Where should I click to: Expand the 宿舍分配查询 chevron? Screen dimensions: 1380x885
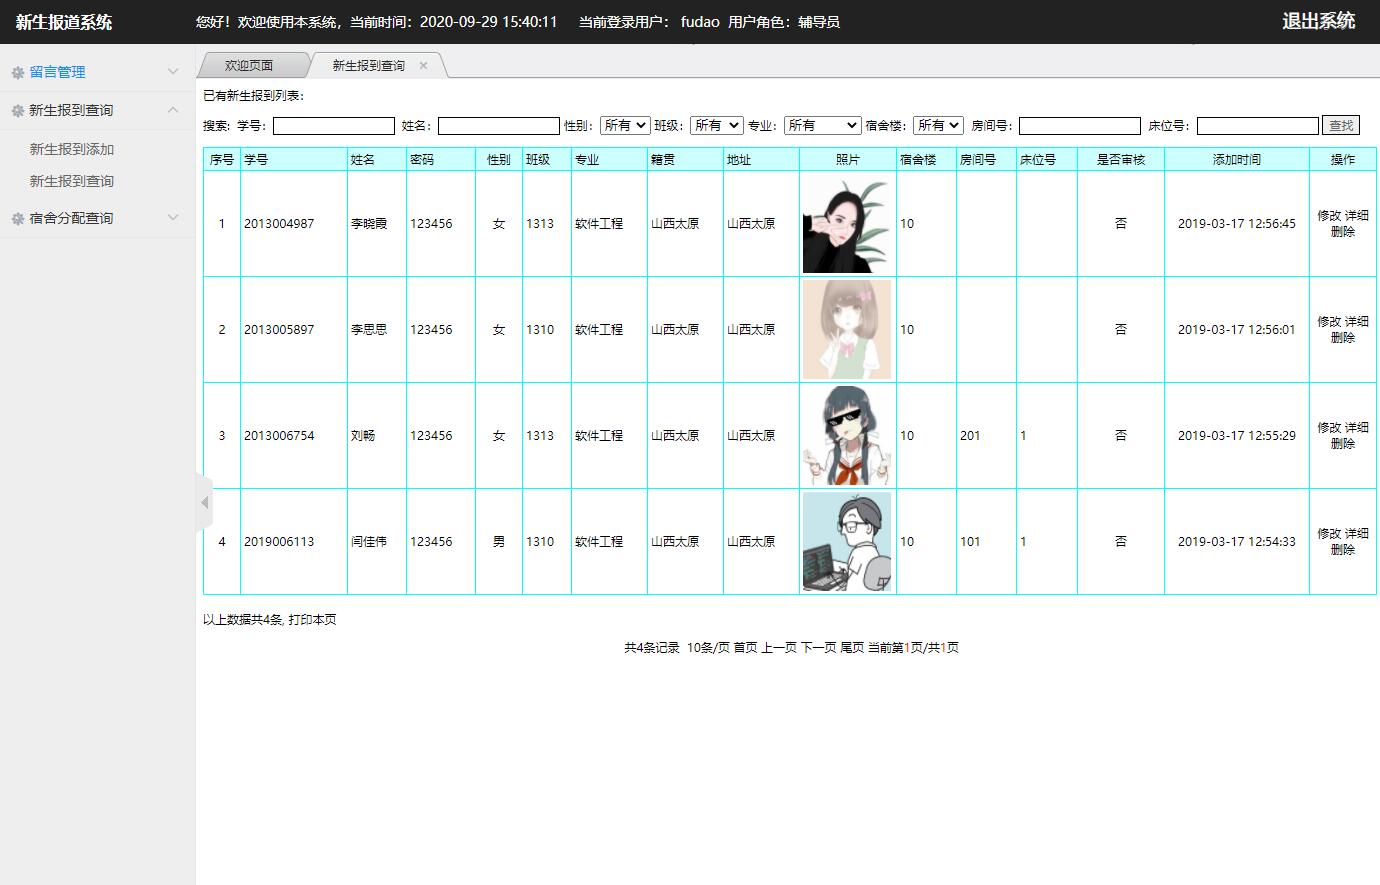(173, 218)
